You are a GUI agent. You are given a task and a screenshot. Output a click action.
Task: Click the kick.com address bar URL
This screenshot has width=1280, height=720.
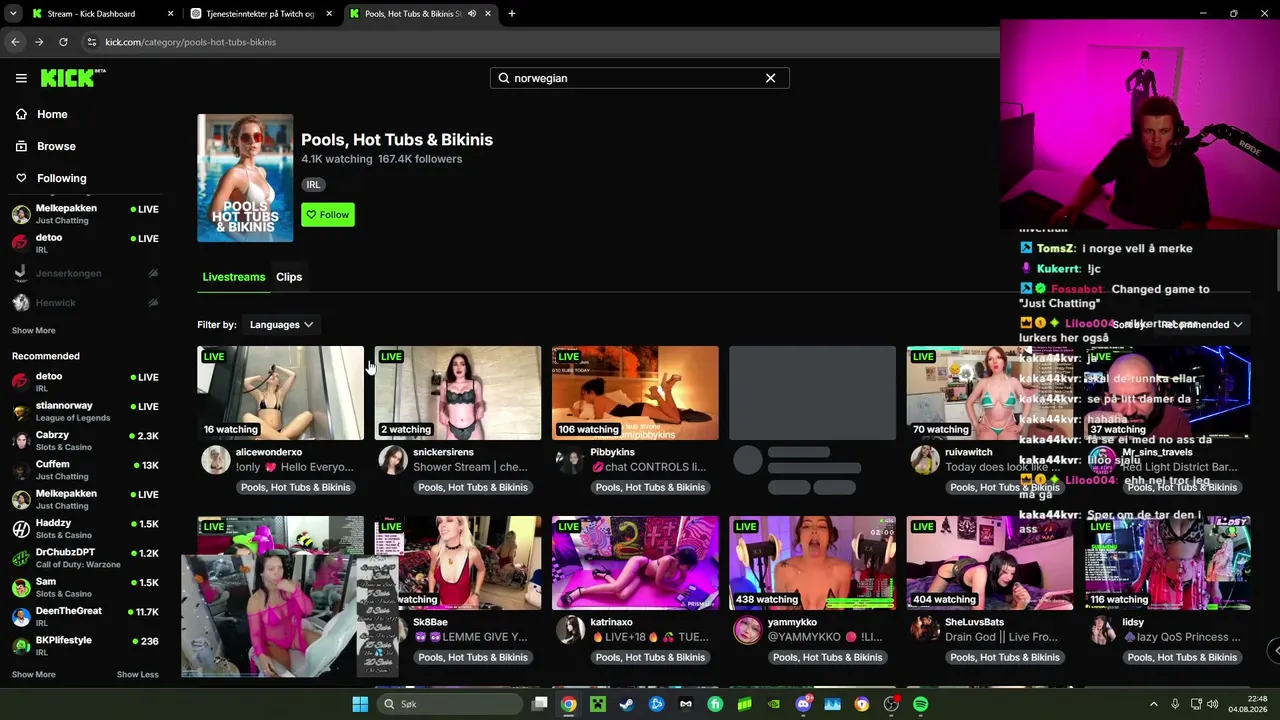[190, 42]
